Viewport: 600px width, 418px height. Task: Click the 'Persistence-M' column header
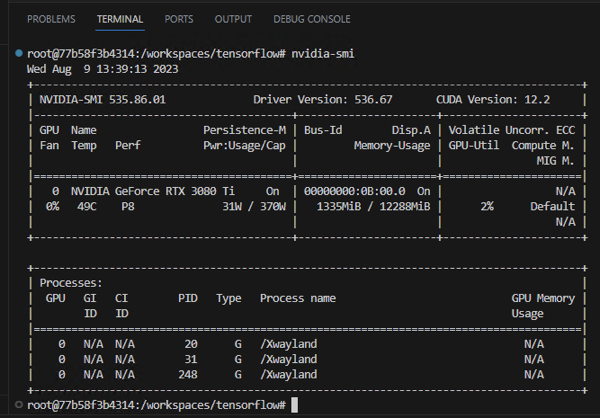(245, 130)
